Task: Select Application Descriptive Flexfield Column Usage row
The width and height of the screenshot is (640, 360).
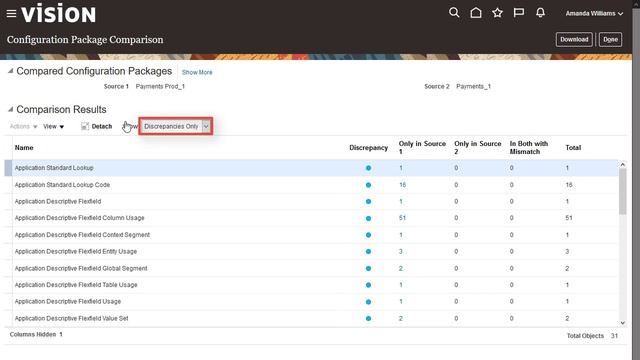Action: [x=311, y=218]
